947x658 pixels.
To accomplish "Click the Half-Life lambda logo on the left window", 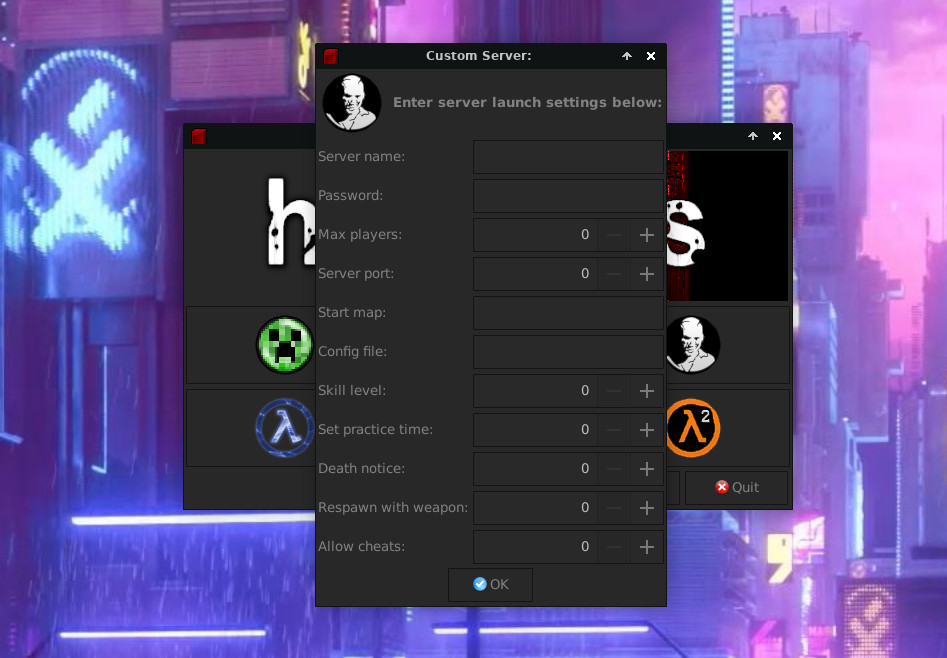I will 285,427.
